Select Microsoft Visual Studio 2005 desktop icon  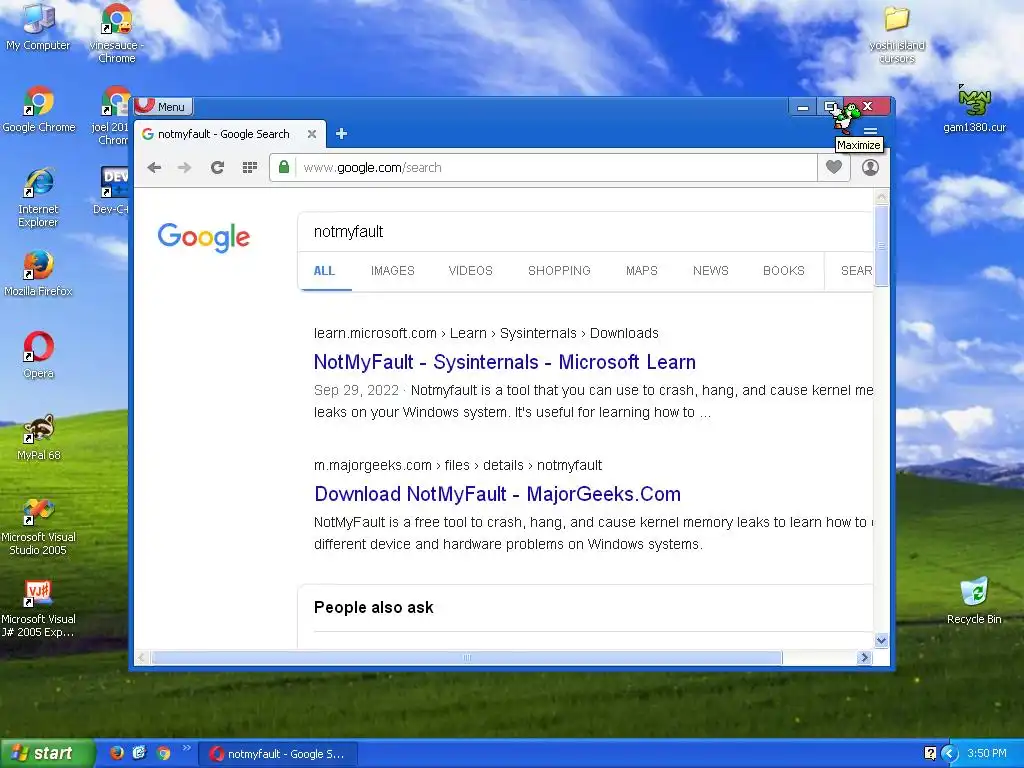click(38, 526)
